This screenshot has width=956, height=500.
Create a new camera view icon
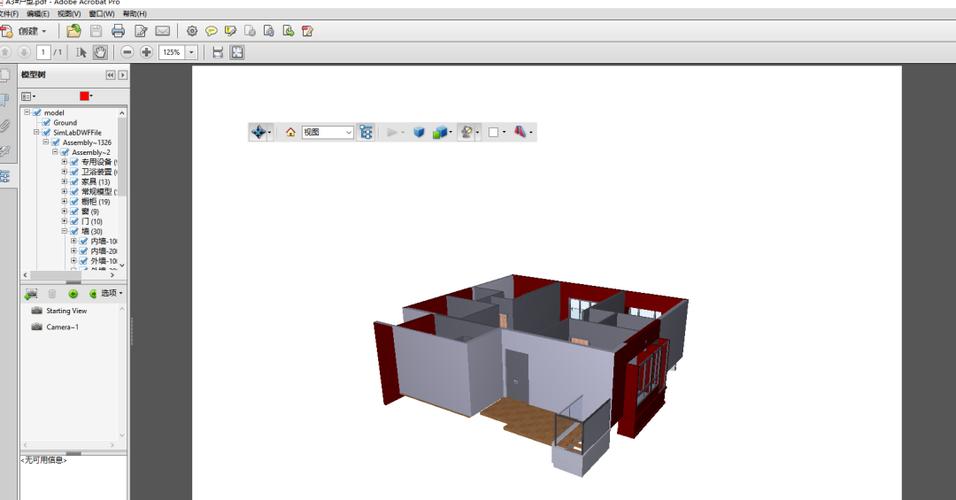(x=31, y=294)
